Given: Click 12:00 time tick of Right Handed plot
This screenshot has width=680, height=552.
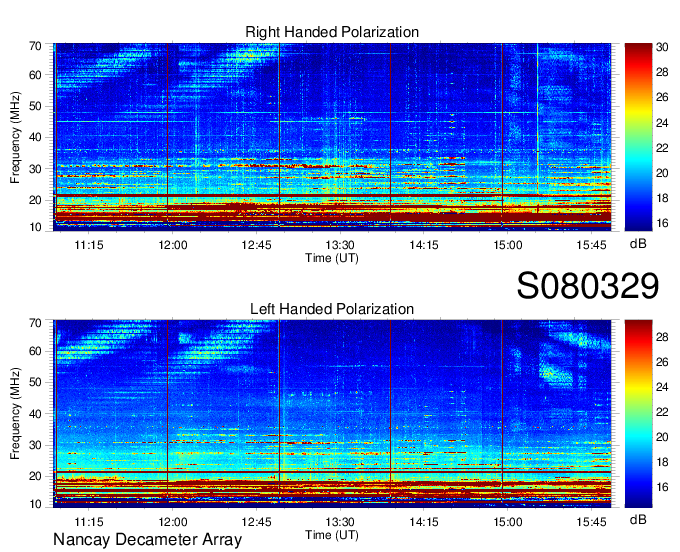Looking at the screenshot, I should point(173,245).
